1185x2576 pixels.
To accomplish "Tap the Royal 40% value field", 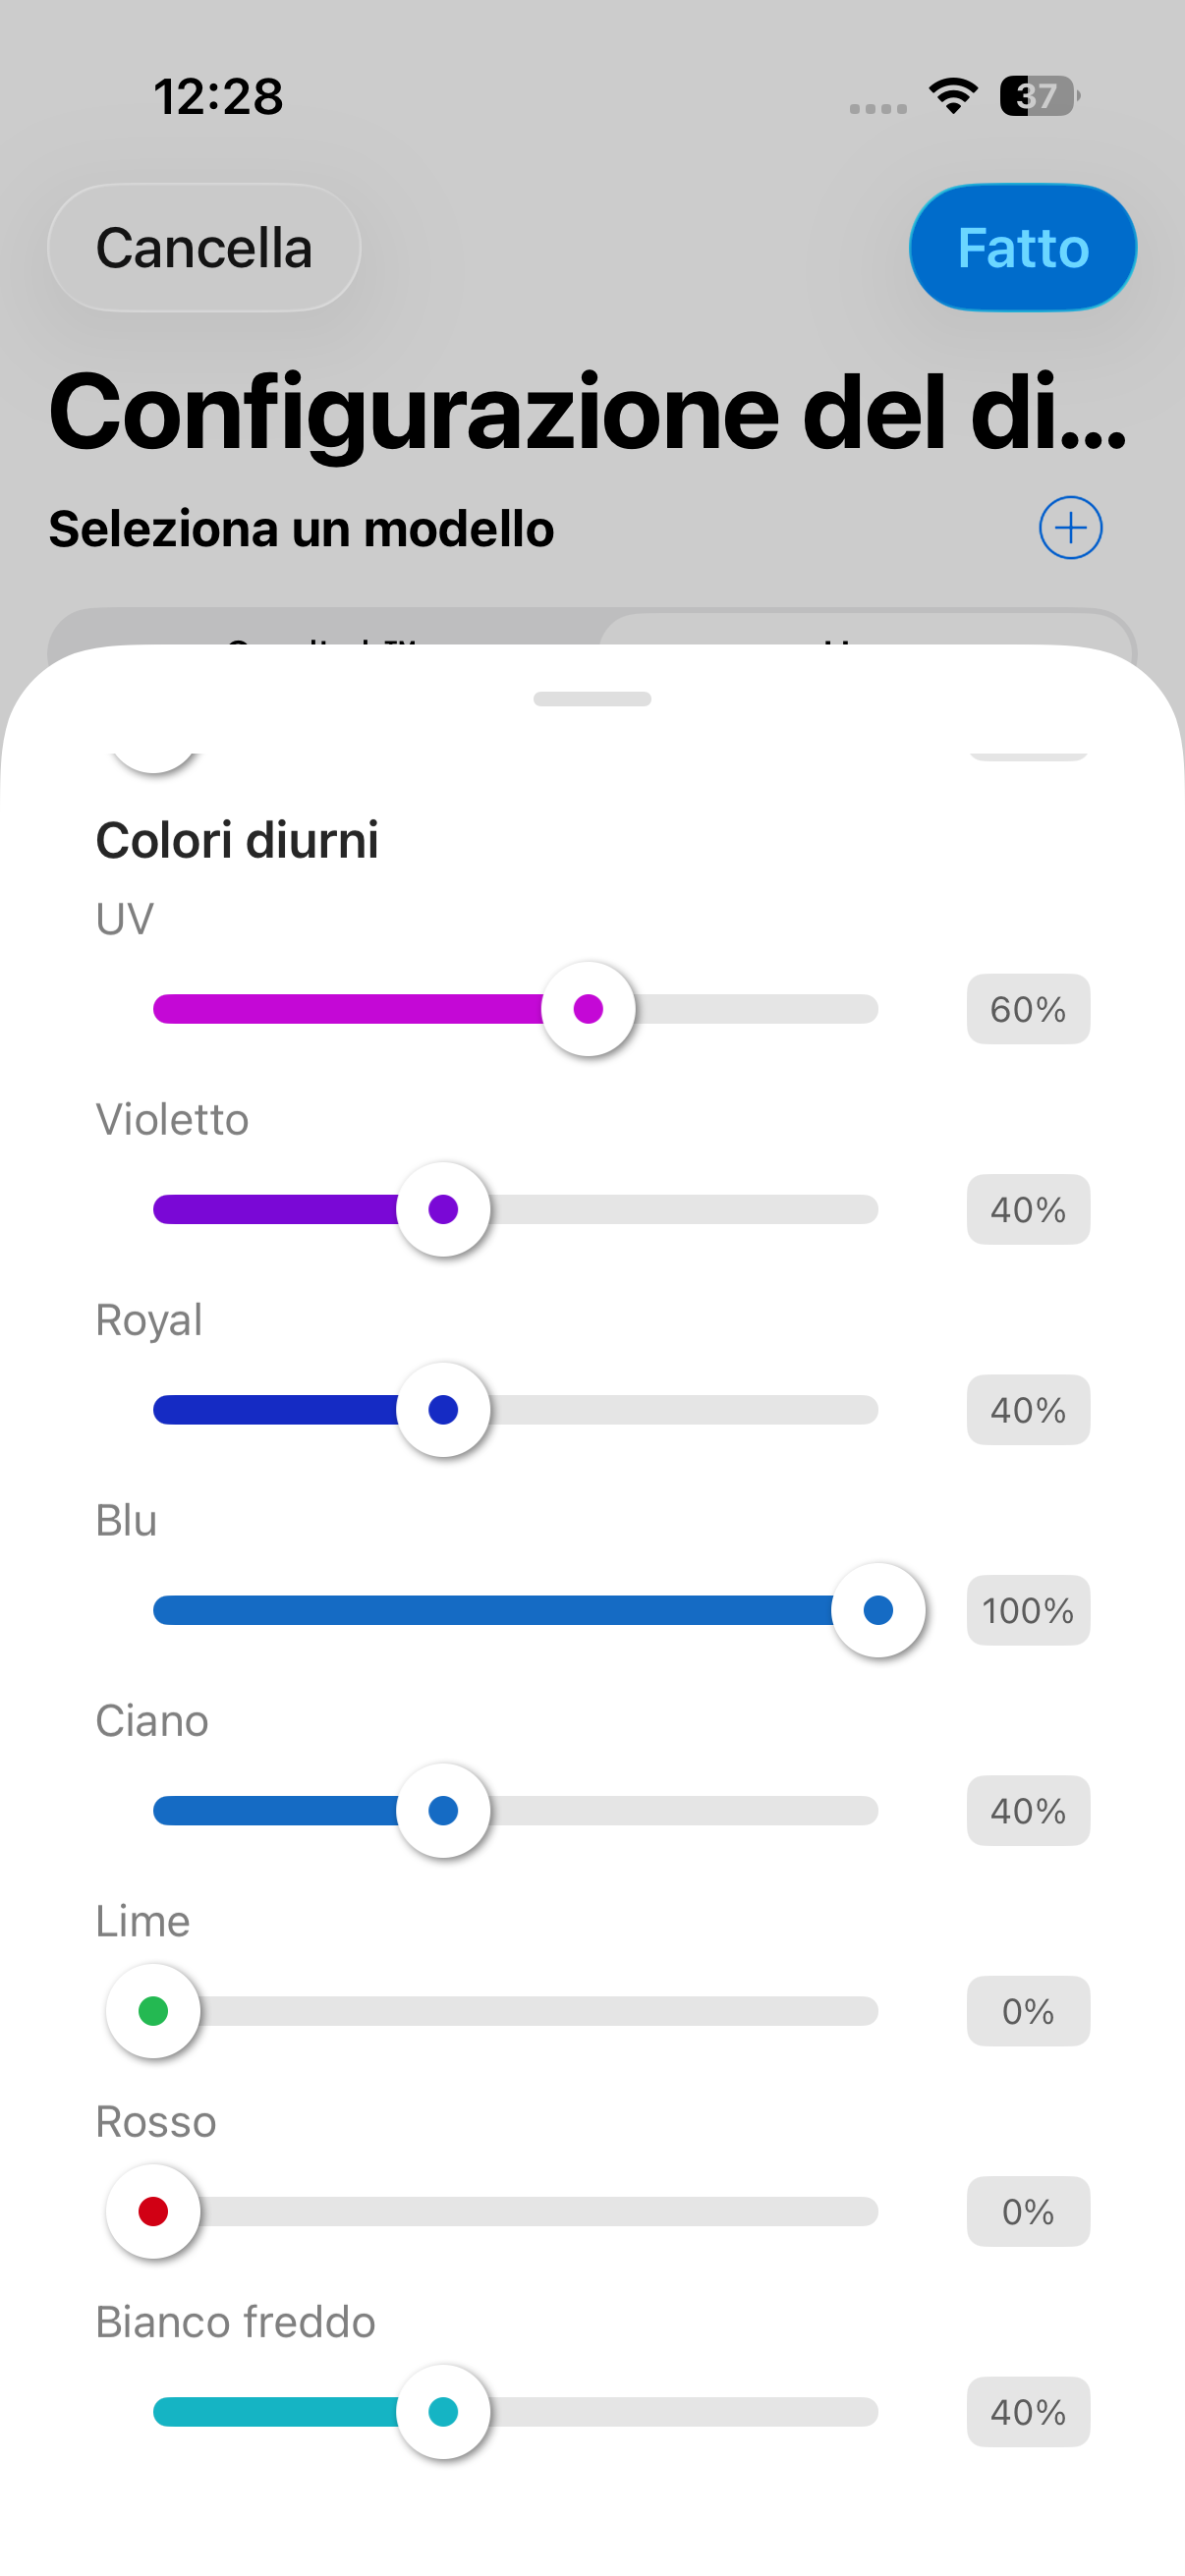I will point(1028,1410).
